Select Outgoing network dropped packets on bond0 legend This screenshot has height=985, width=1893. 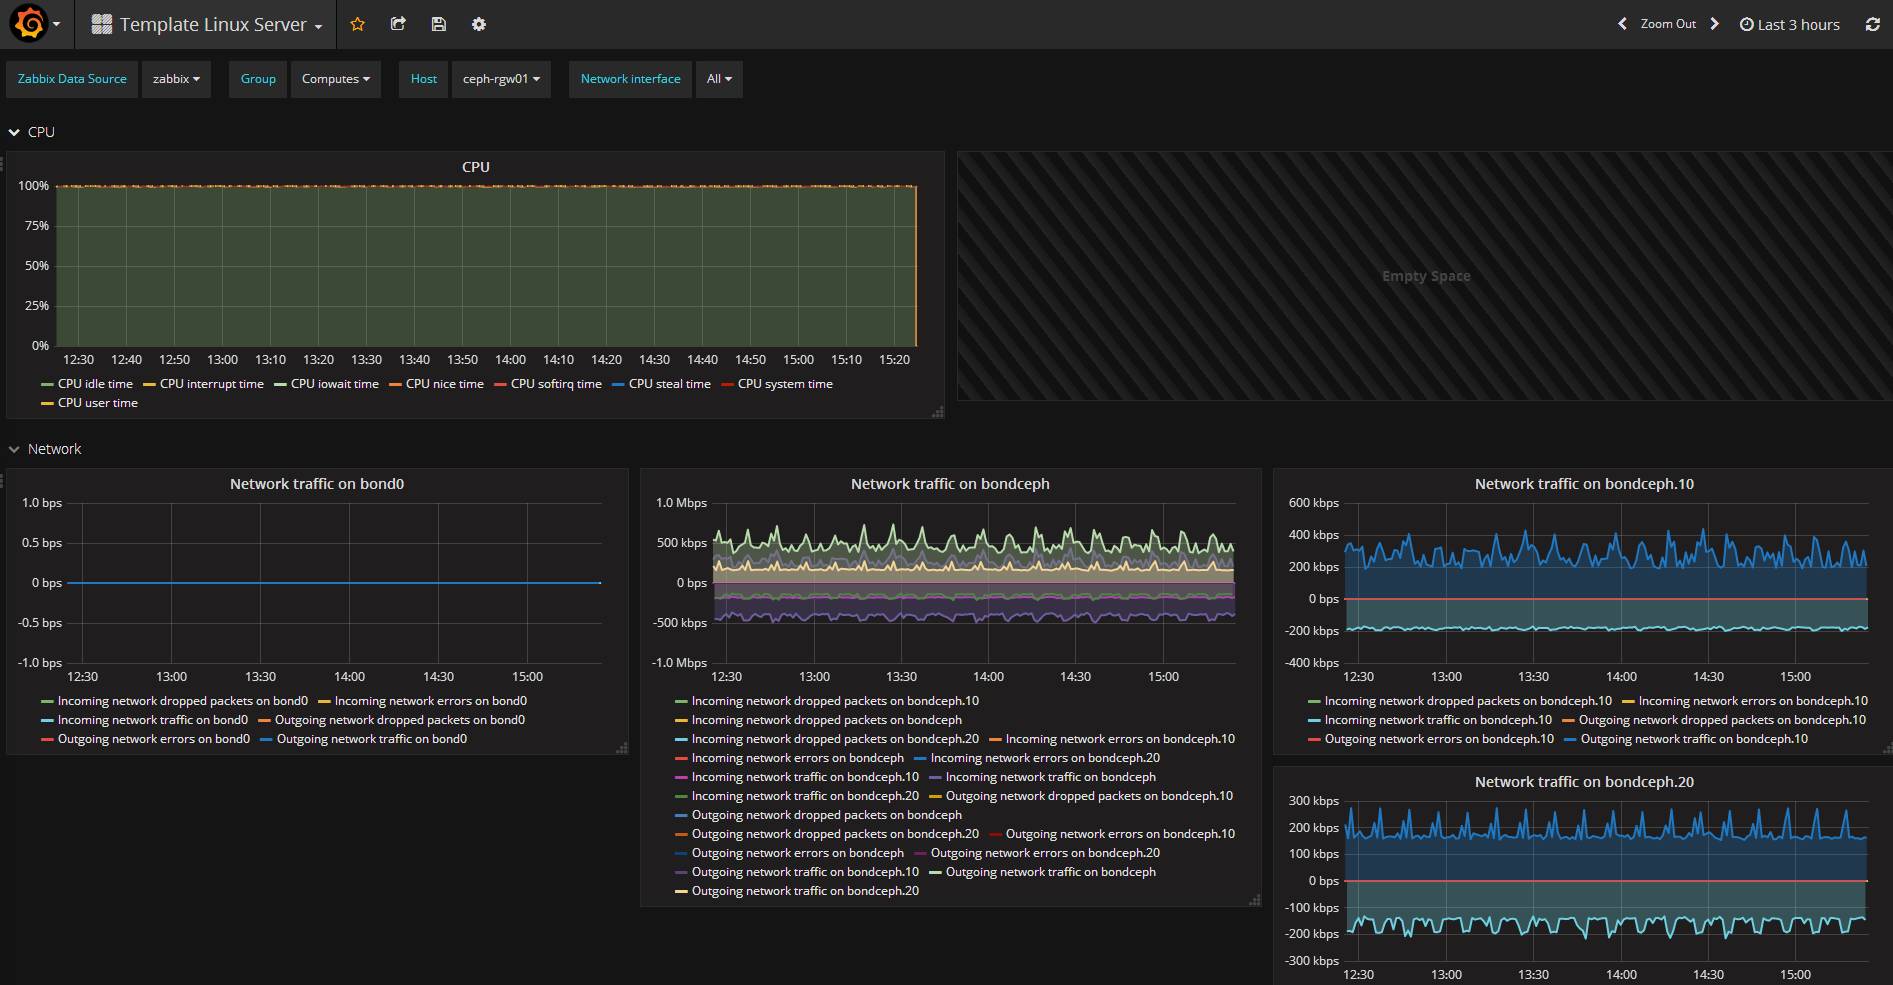[x=400, y=720]
